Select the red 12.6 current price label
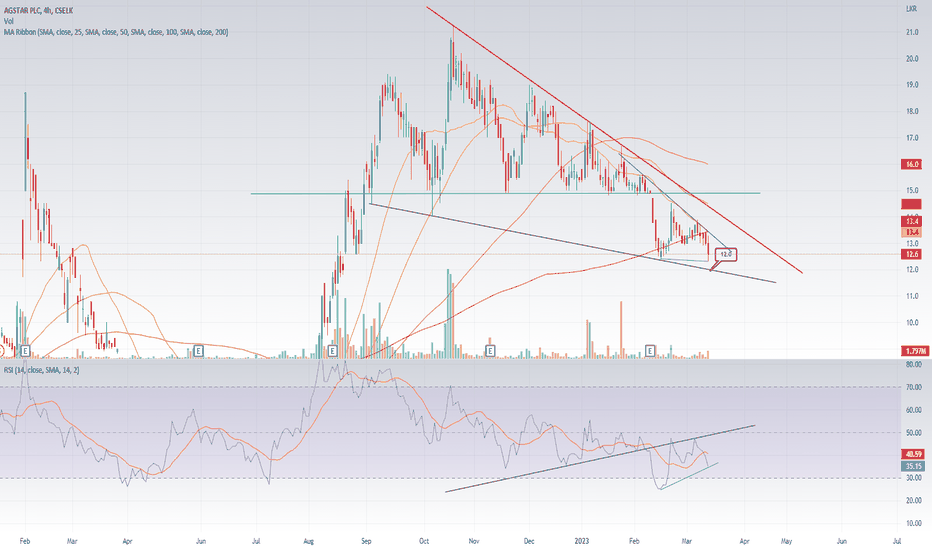 point(912,254)
